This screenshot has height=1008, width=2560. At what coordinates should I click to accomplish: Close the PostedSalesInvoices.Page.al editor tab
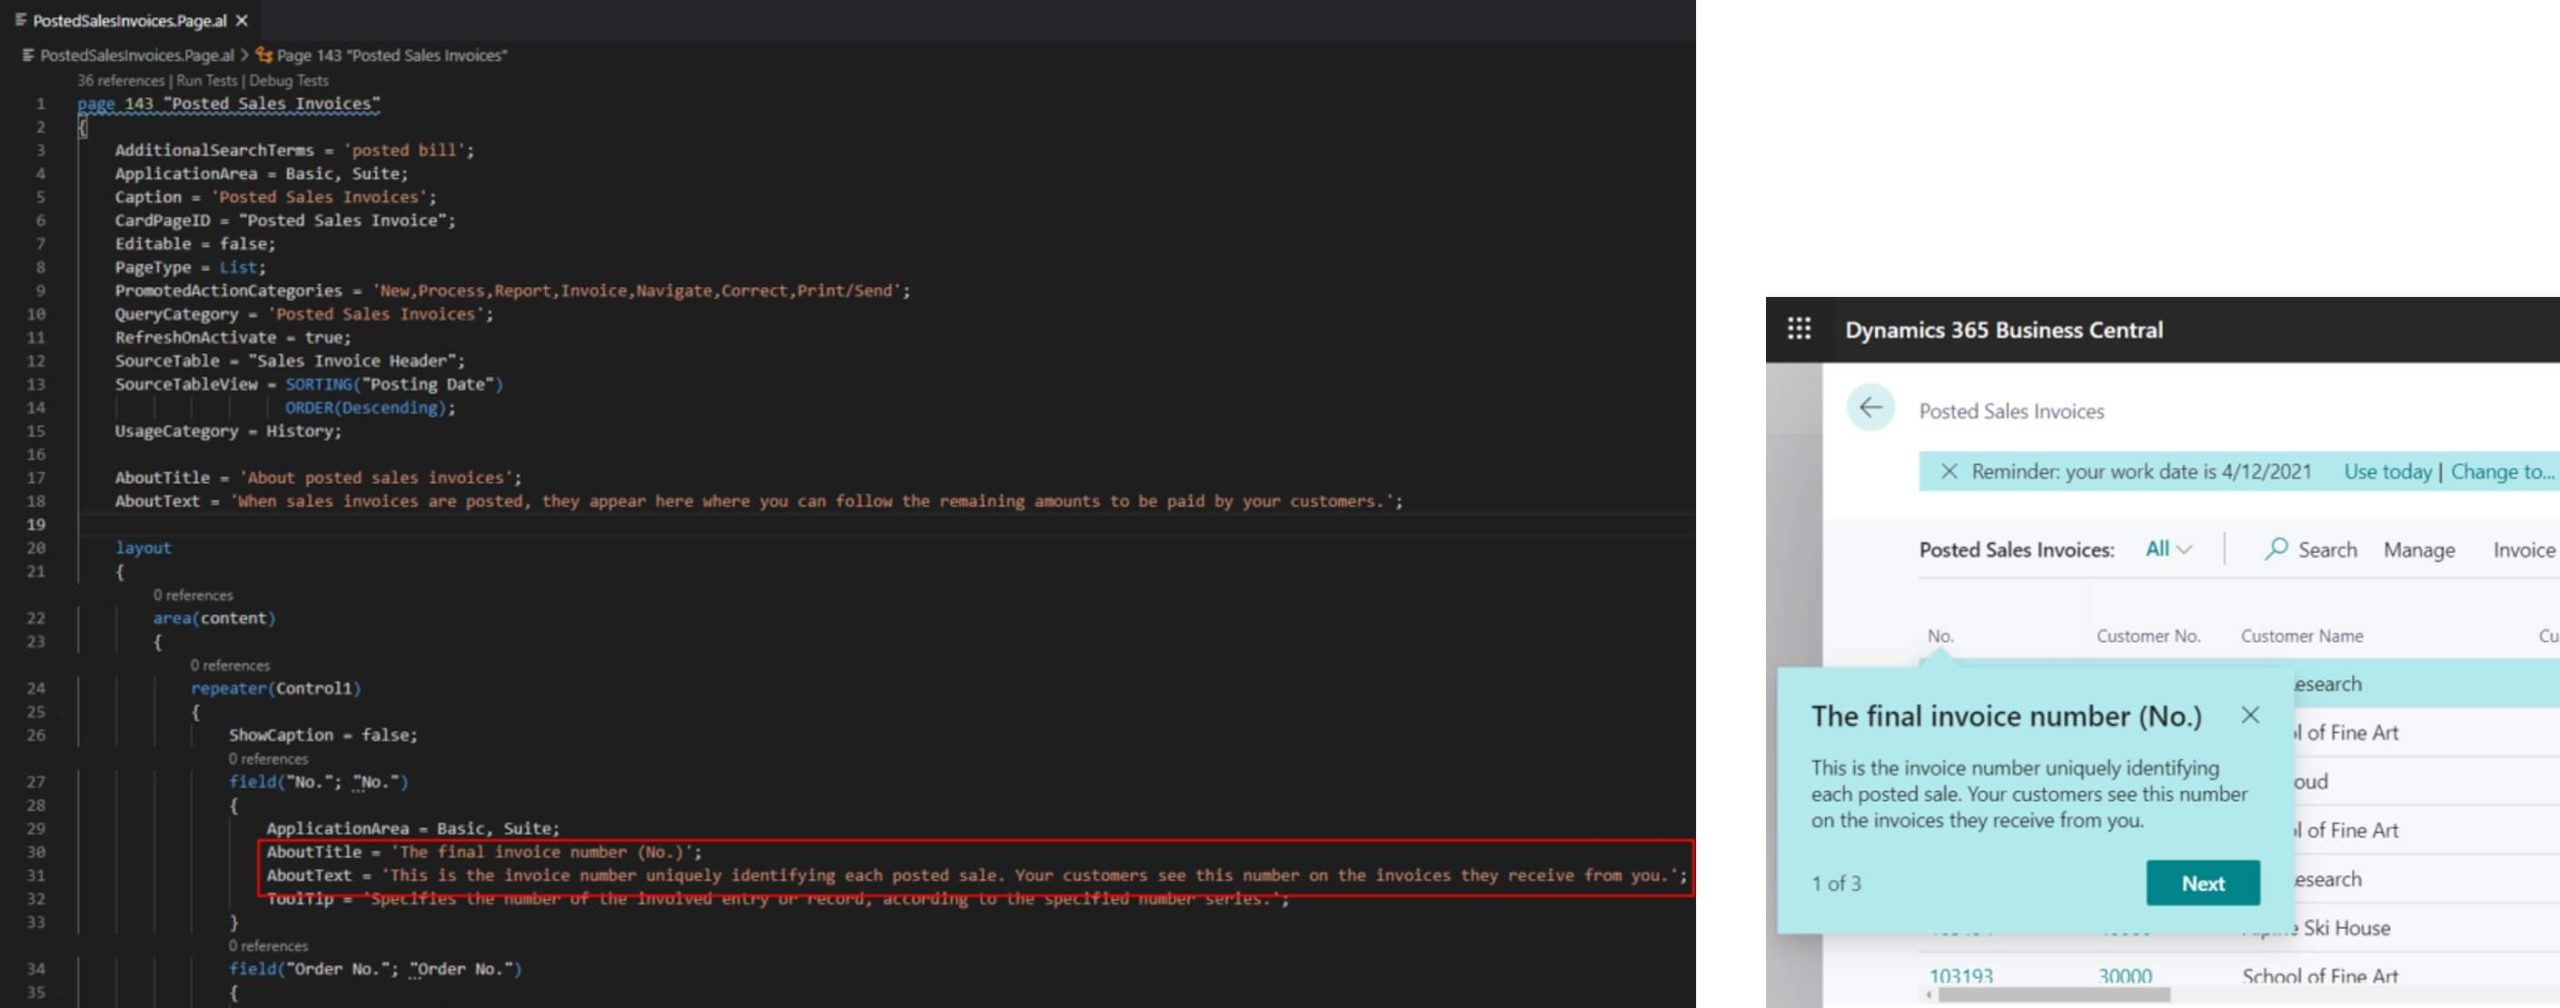242,20
